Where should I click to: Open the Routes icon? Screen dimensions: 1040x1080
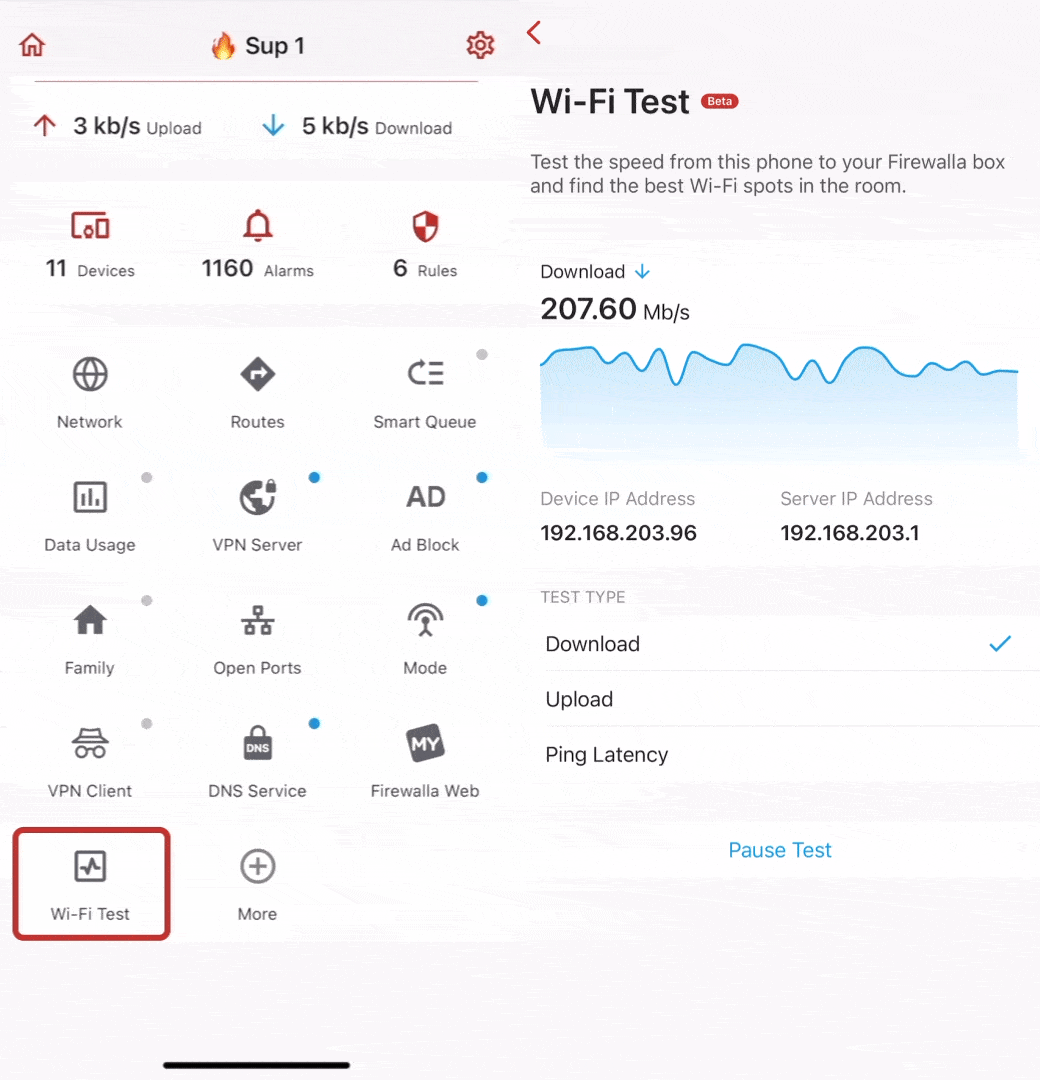pyautogui.click(x=258, y=374)
